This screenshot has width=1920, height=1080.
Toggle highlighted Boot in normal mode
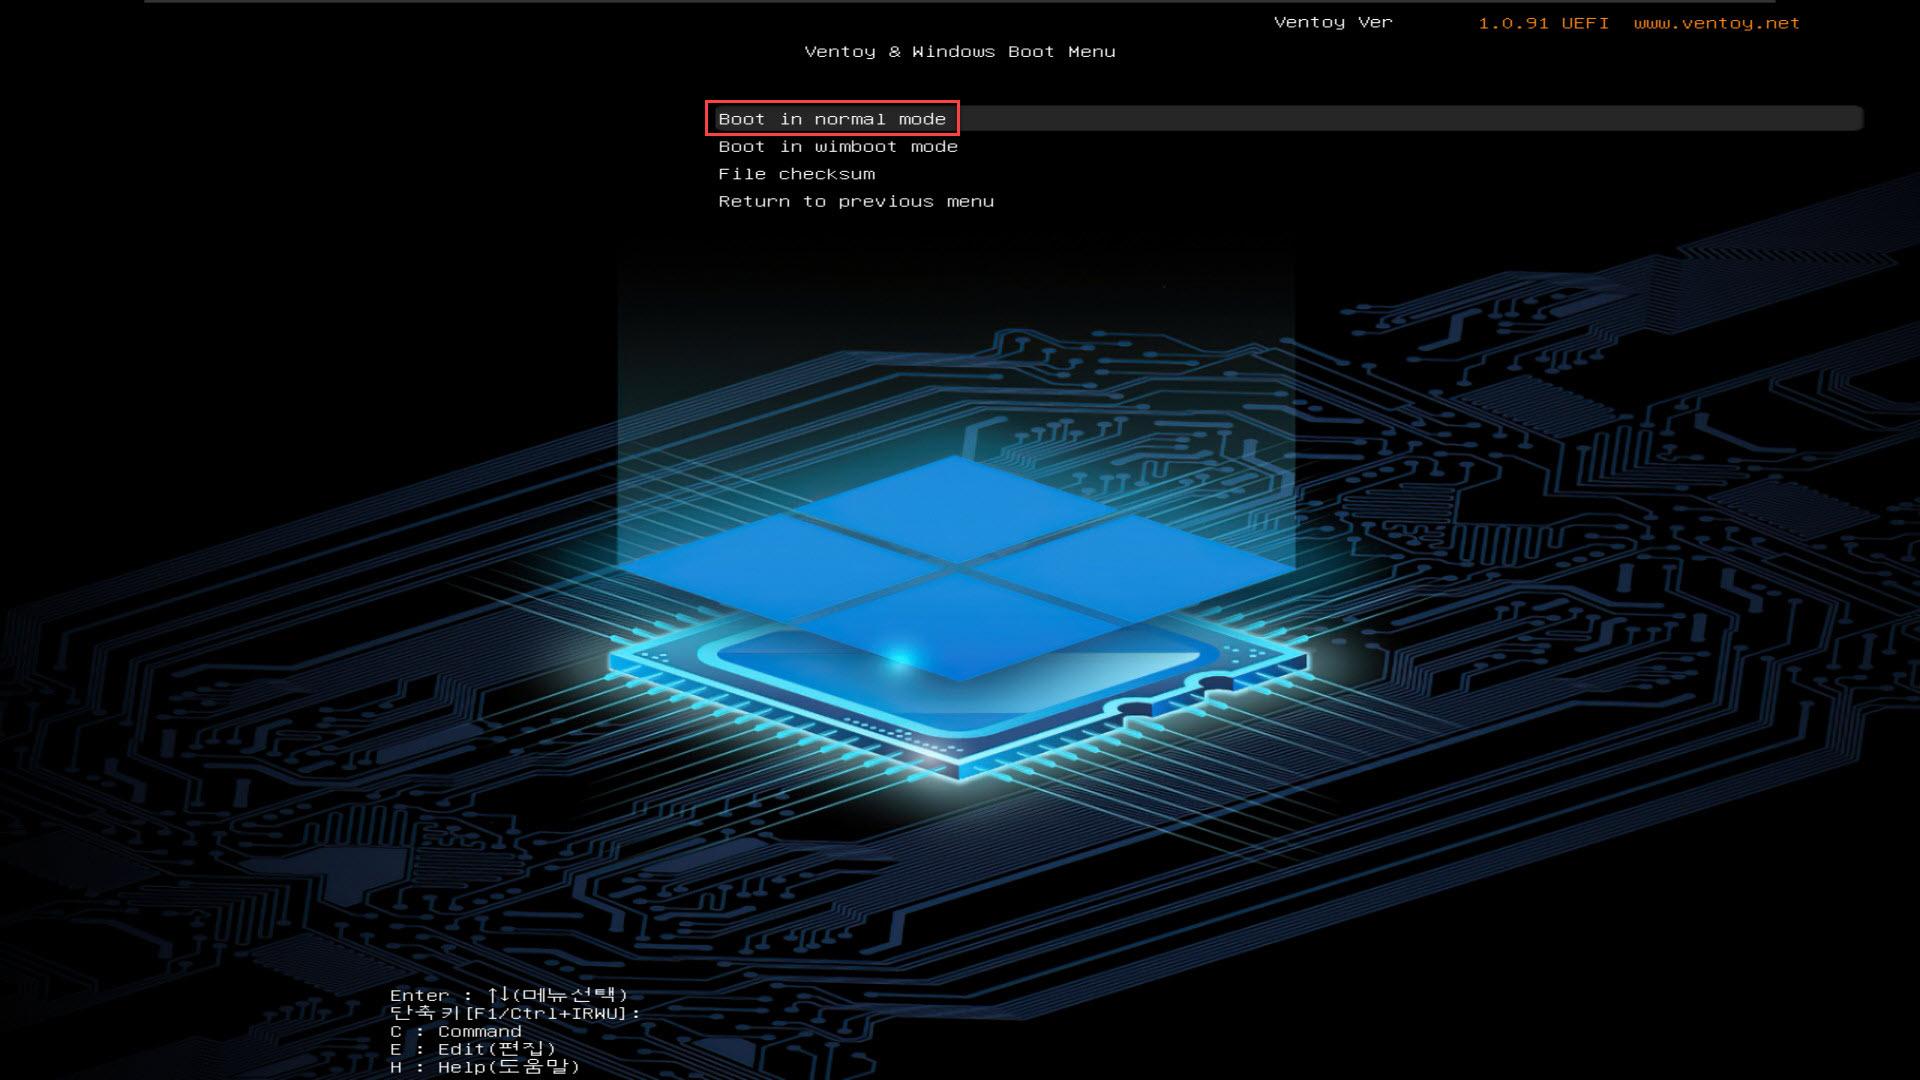832,117
